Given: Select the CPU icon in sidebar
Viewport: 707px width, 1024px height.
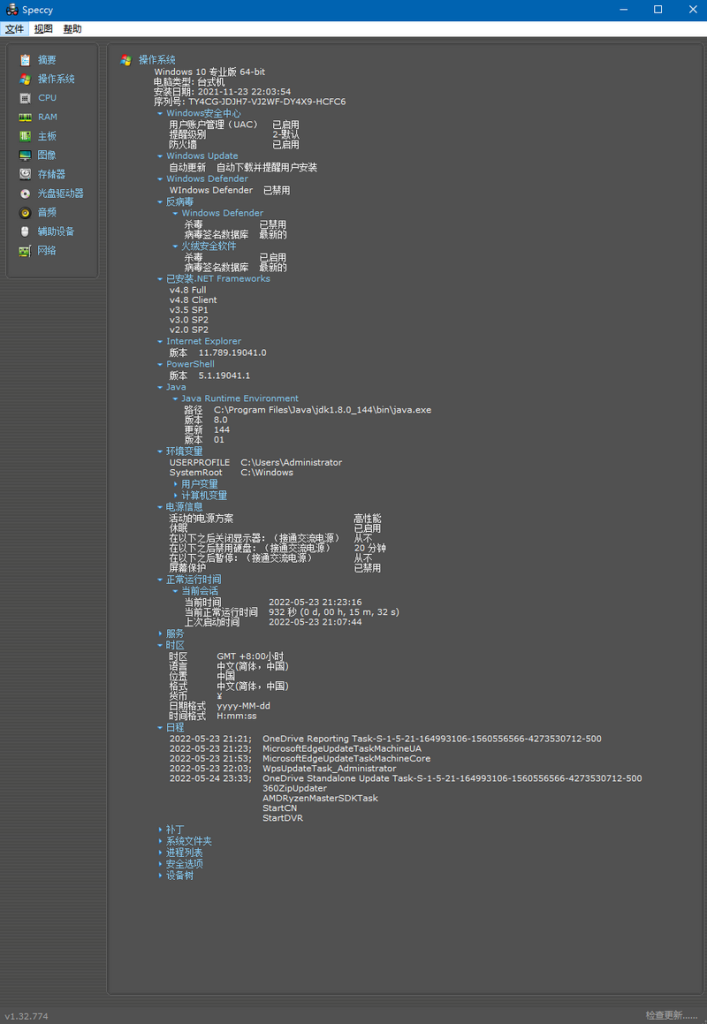Looking at the screenshot, I should click(25, 98).
